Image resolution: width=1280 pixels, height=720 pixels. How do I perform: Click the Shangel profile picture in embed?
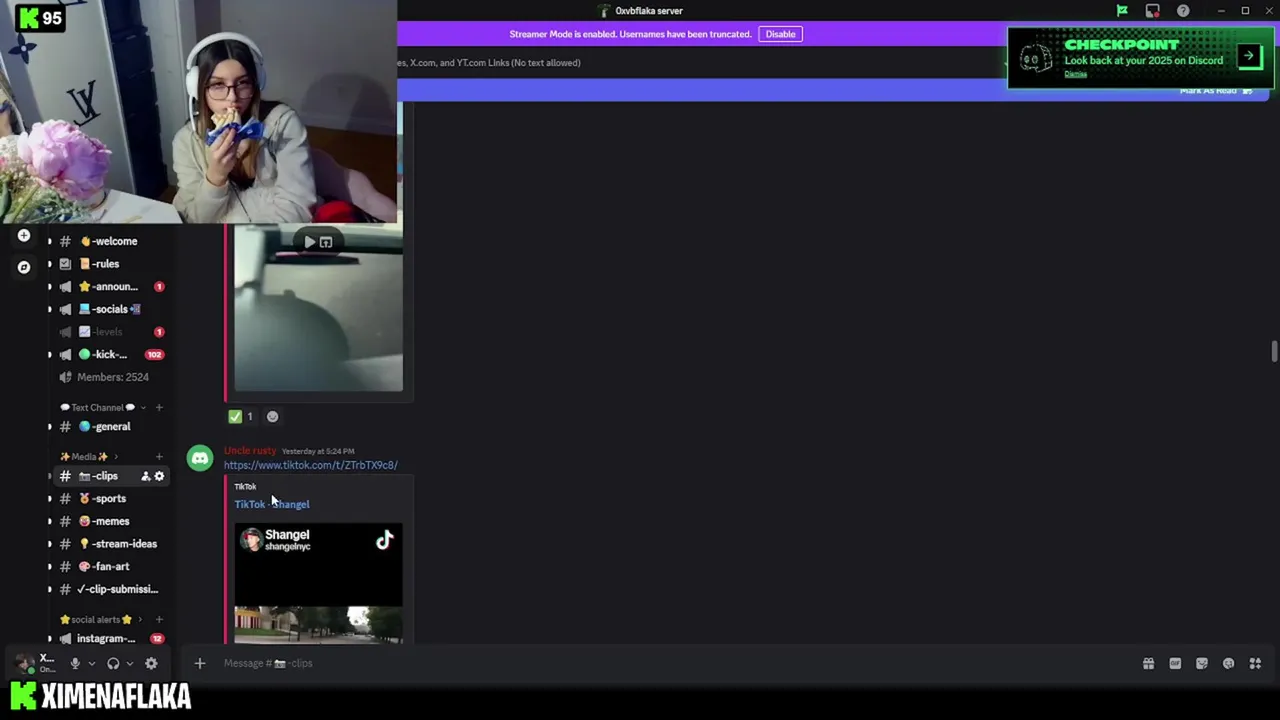(251, 540)
